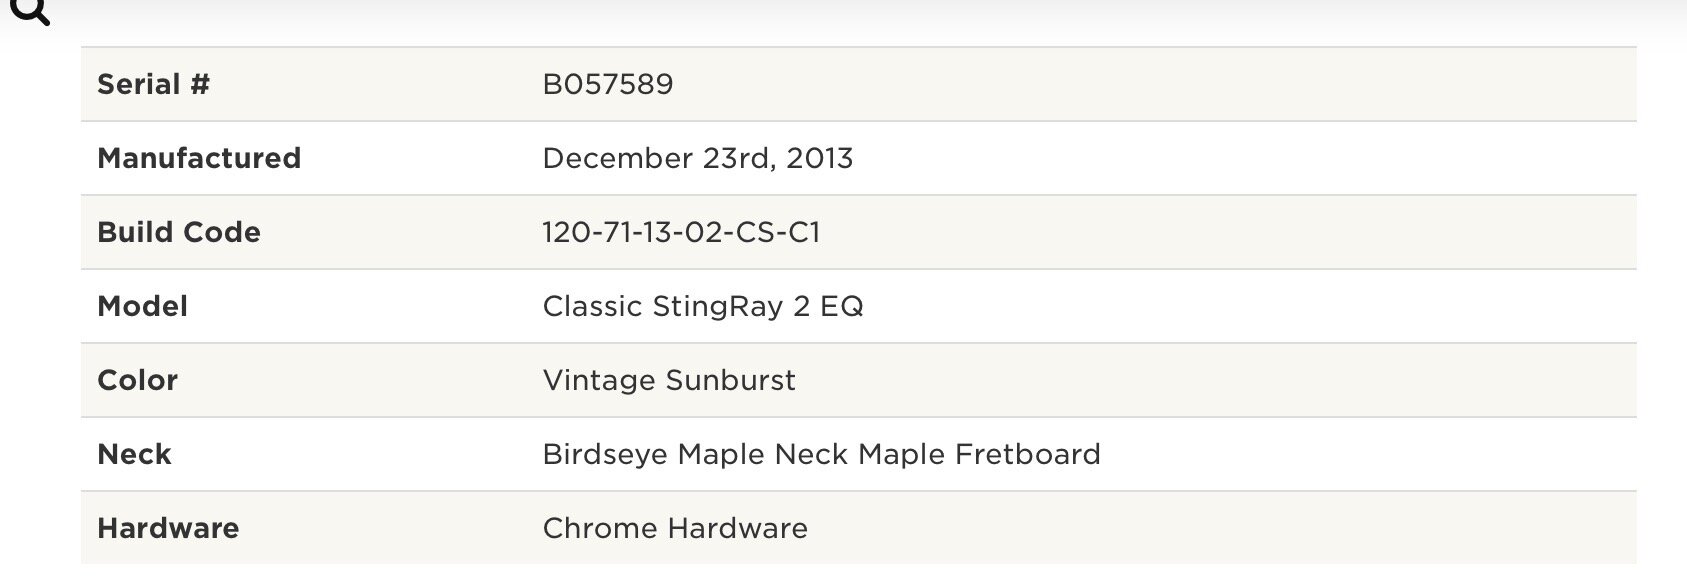Click the 'Neck' row label
This screenshot has height=586, width=1687.
pyautogui.click(x=134, y=454)
